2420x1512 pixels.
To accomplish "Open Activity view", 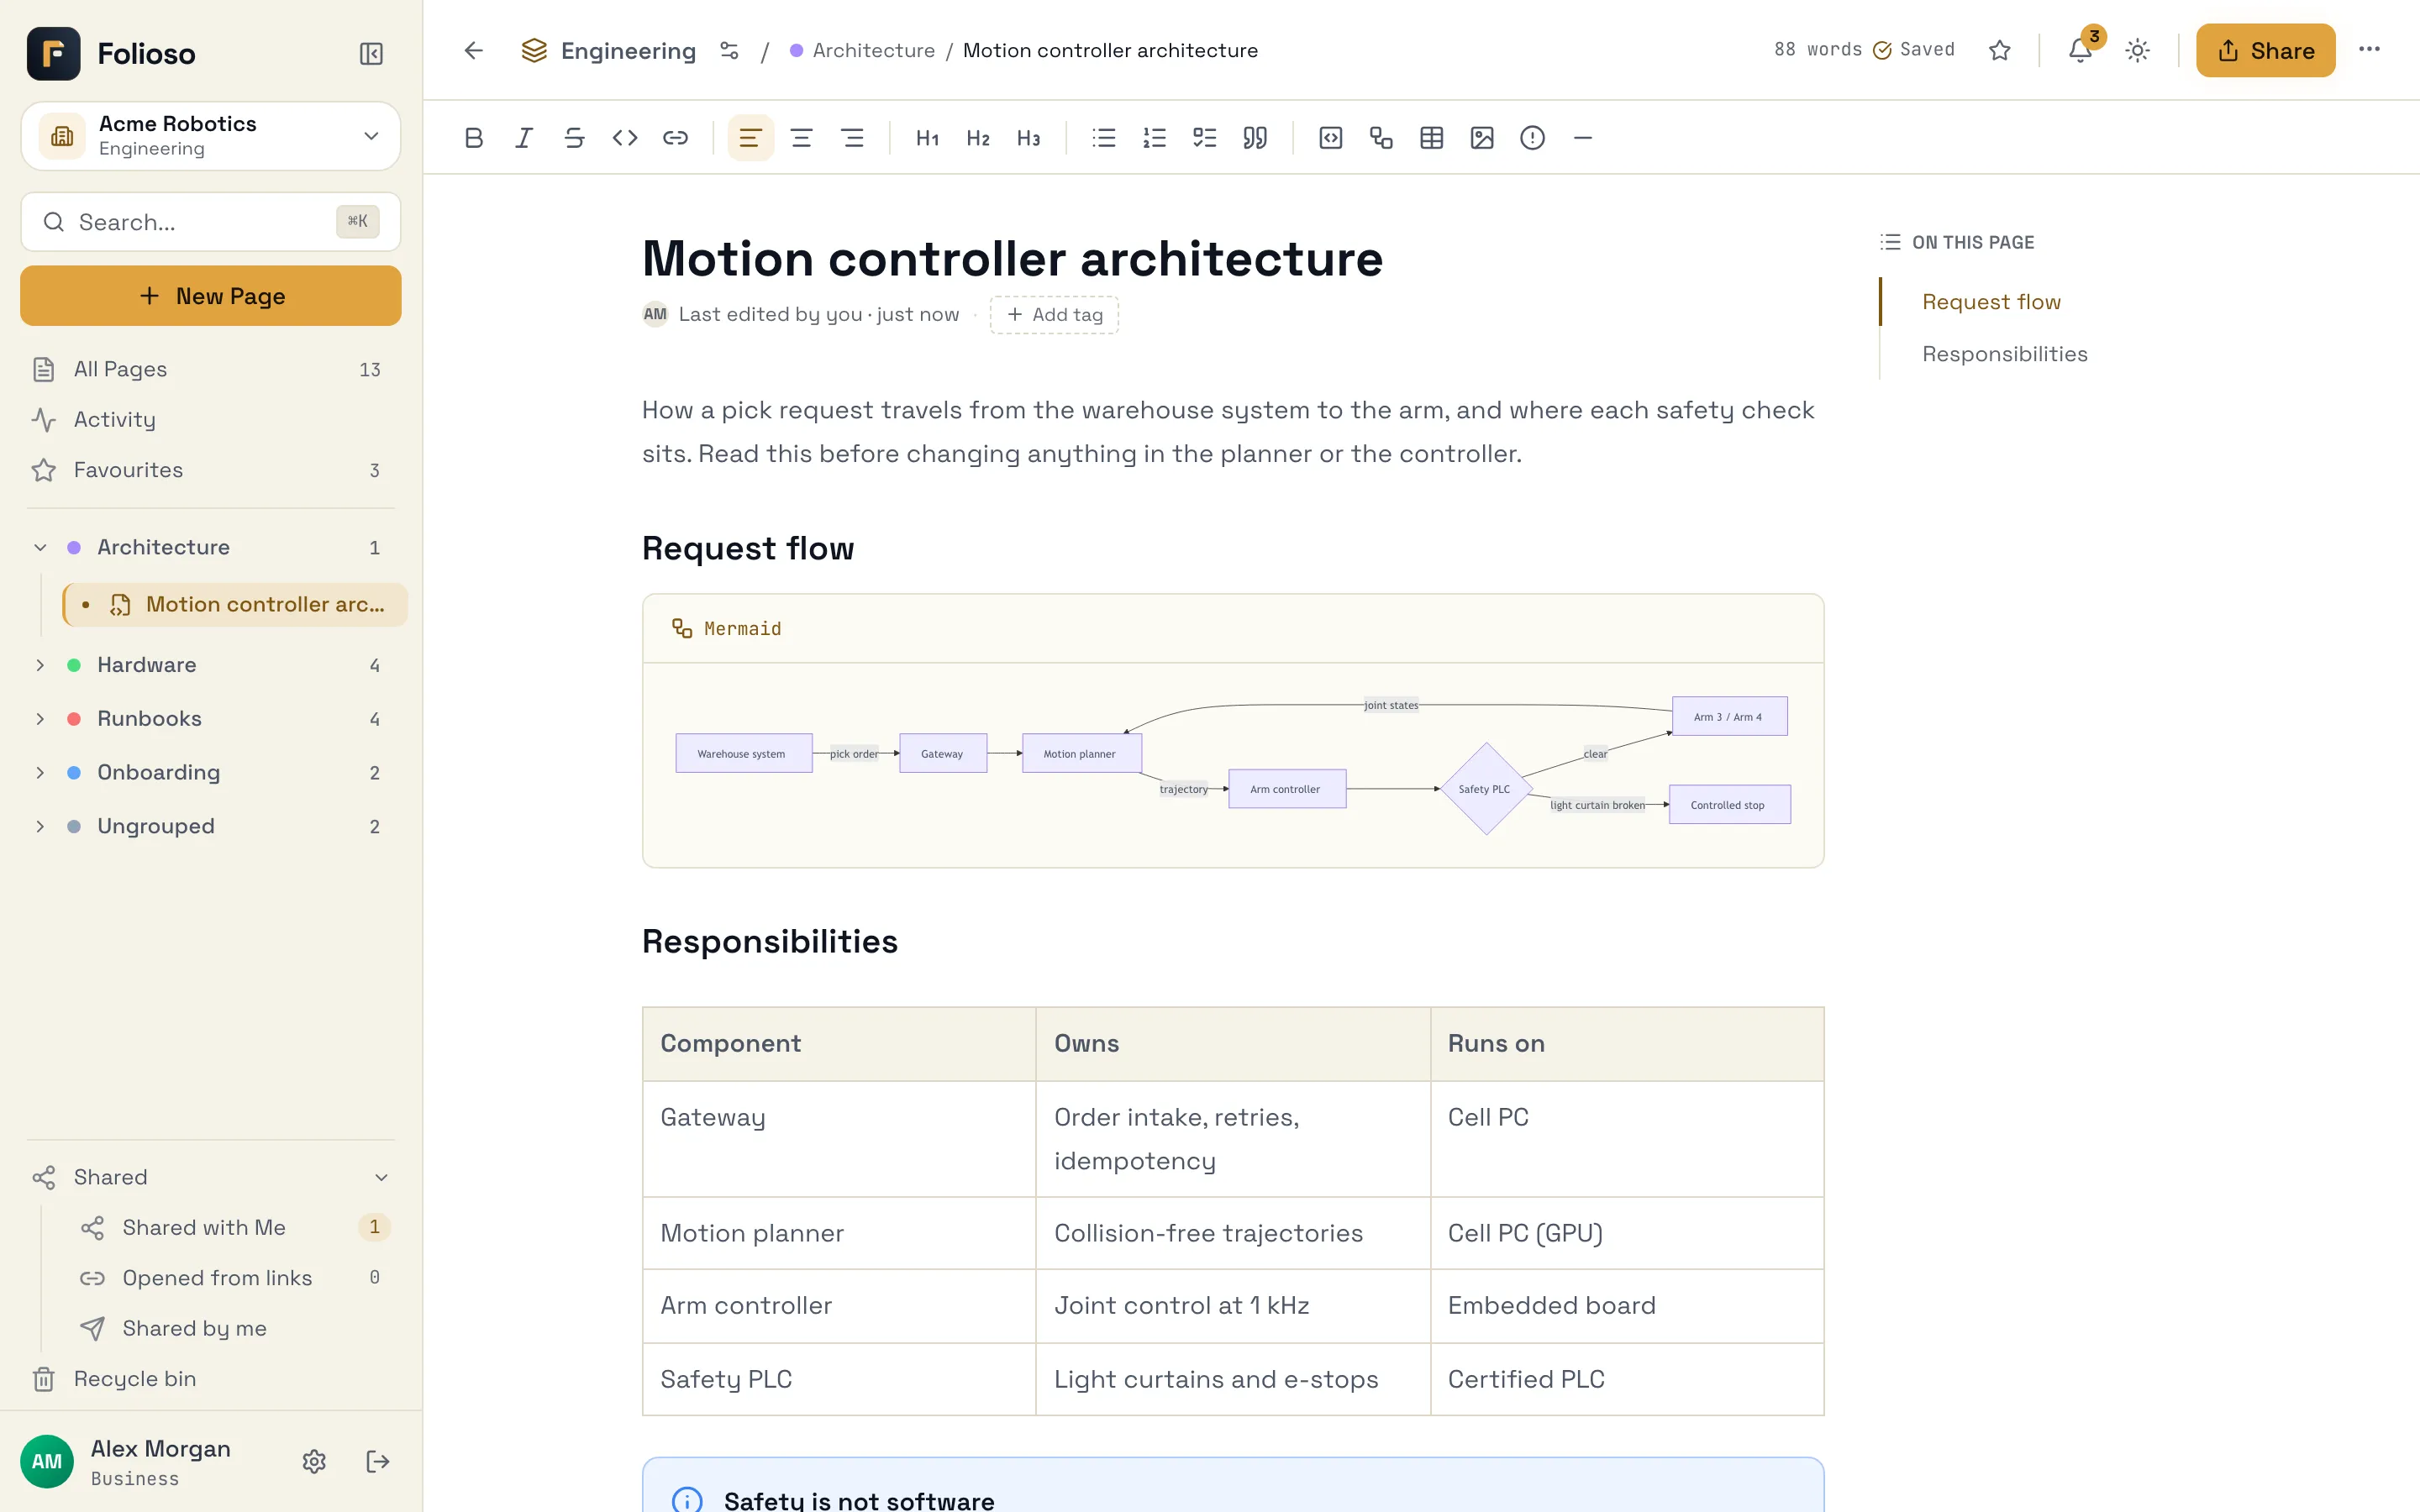I will (x=211, y=420).
